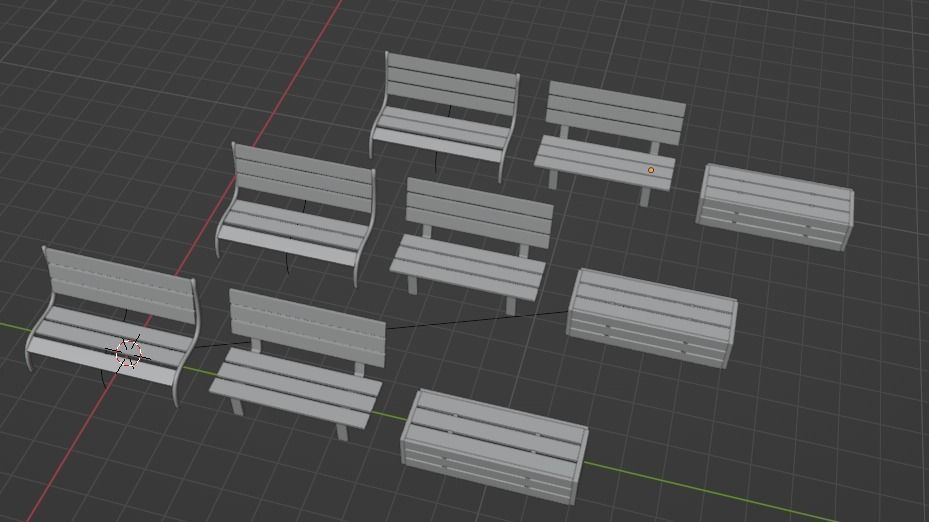Select the rearmost box-style bench
Image resolution: width=929 pixels, height=522 pixels.
775,207
